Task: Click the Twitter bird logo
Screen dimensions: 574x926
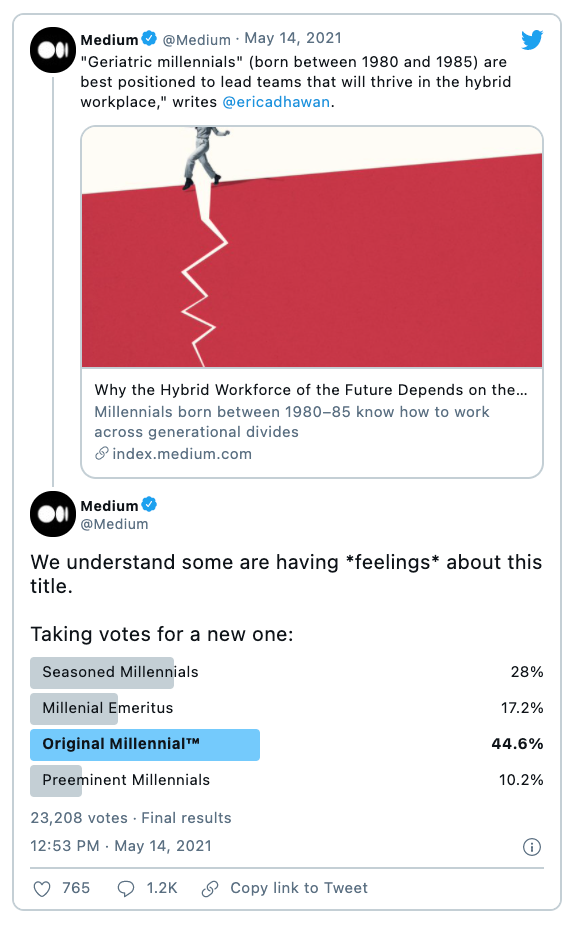Action: click(532, 40)
